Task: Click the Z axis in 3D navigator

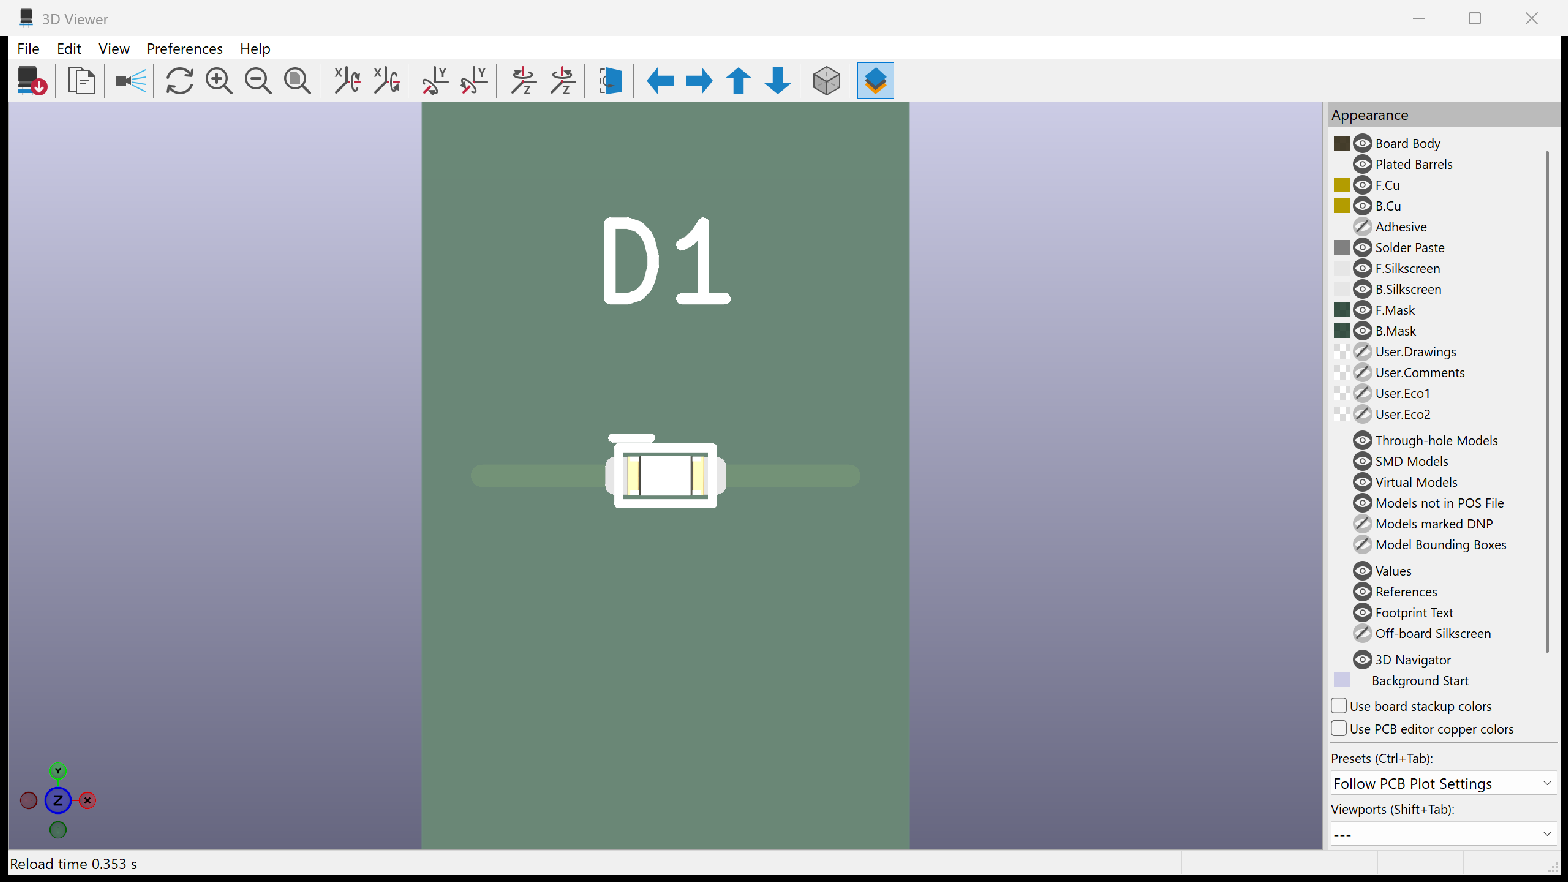Action: (x=58, y=800)
